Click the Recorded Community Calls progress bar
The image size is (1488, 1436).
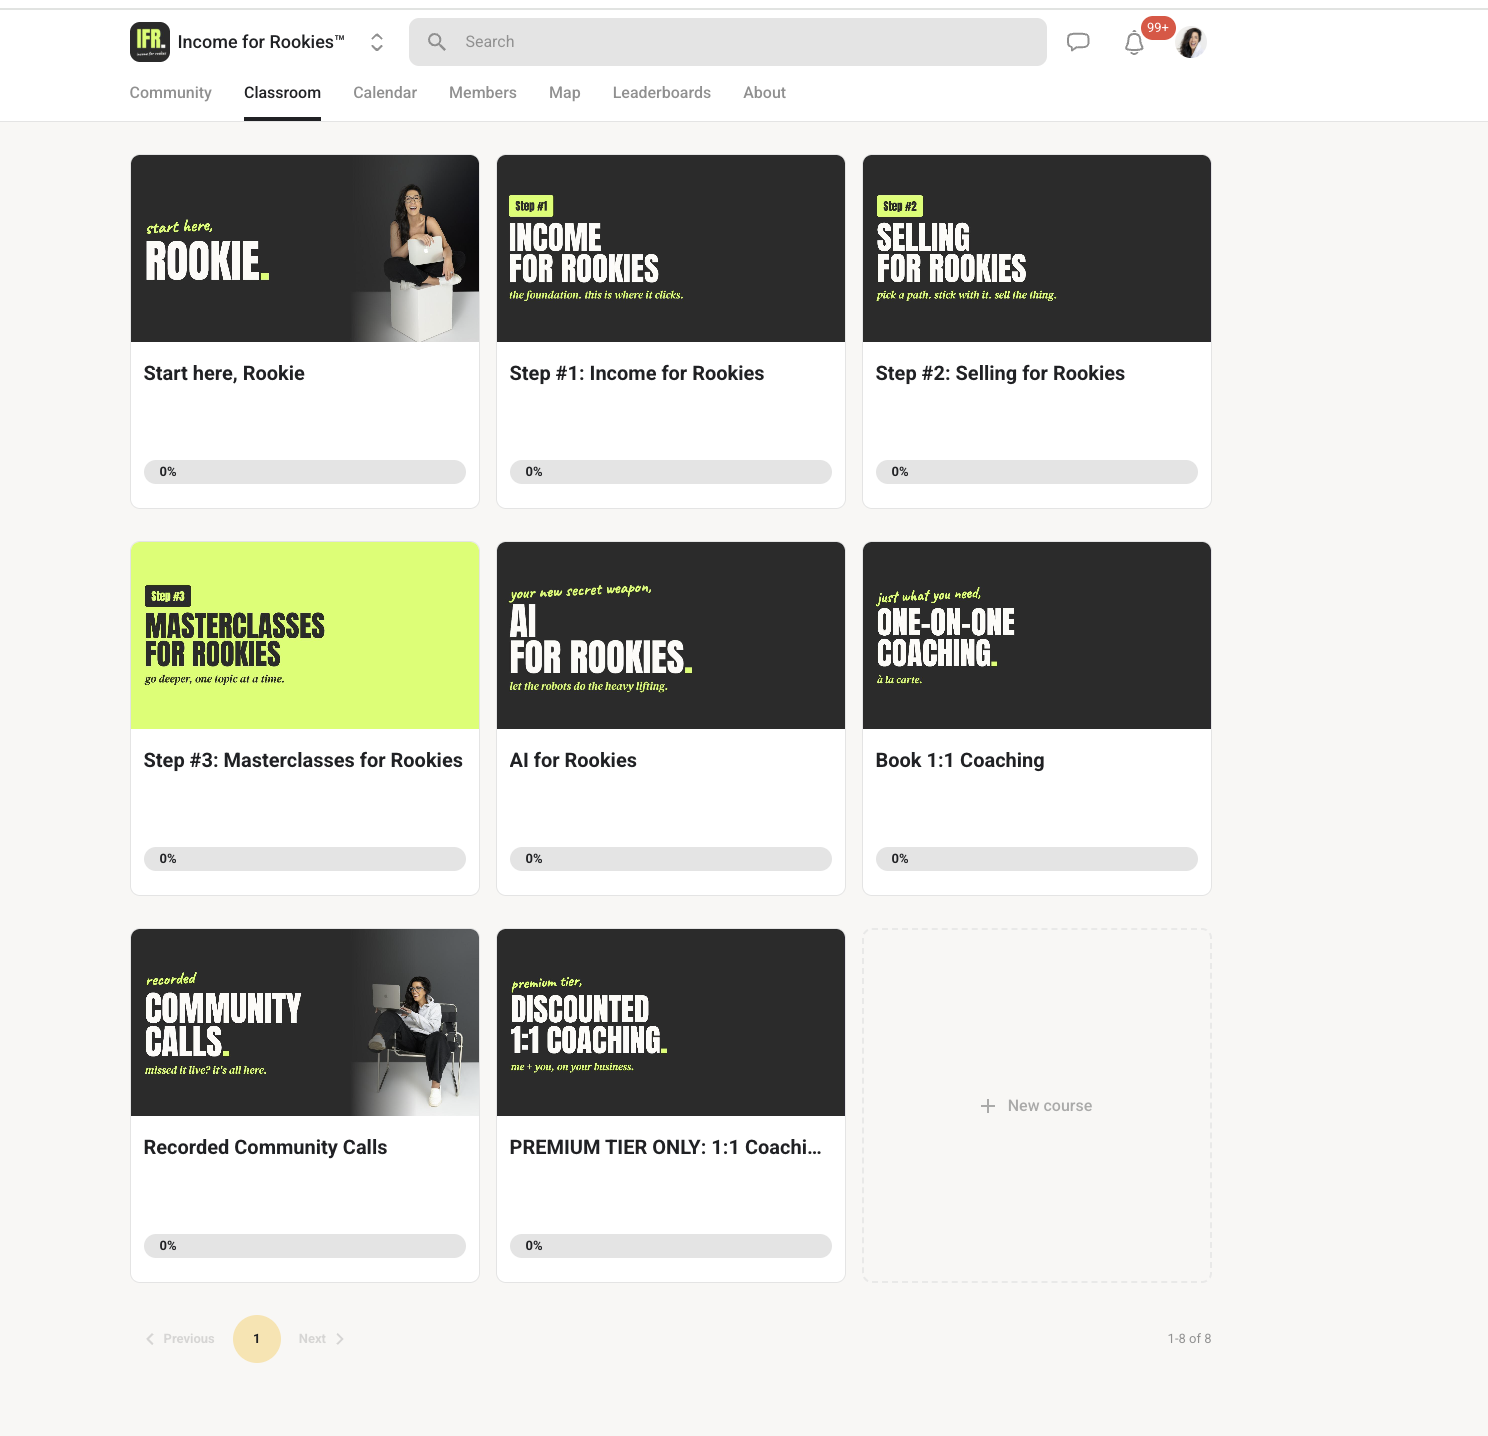(305, 1246)
